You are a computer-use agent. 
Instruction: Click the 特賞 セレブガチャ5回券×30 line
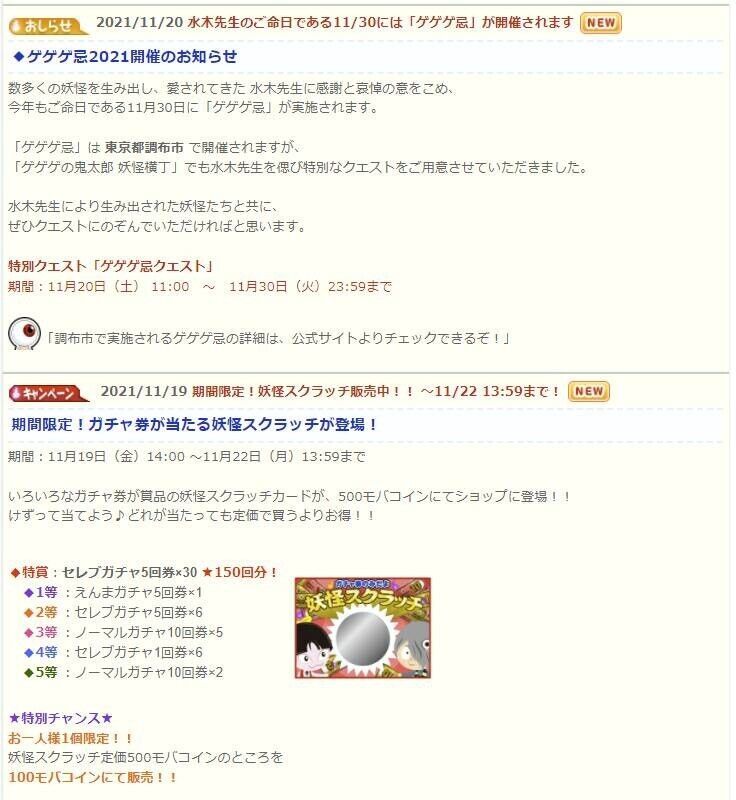[x=144, y=572]
